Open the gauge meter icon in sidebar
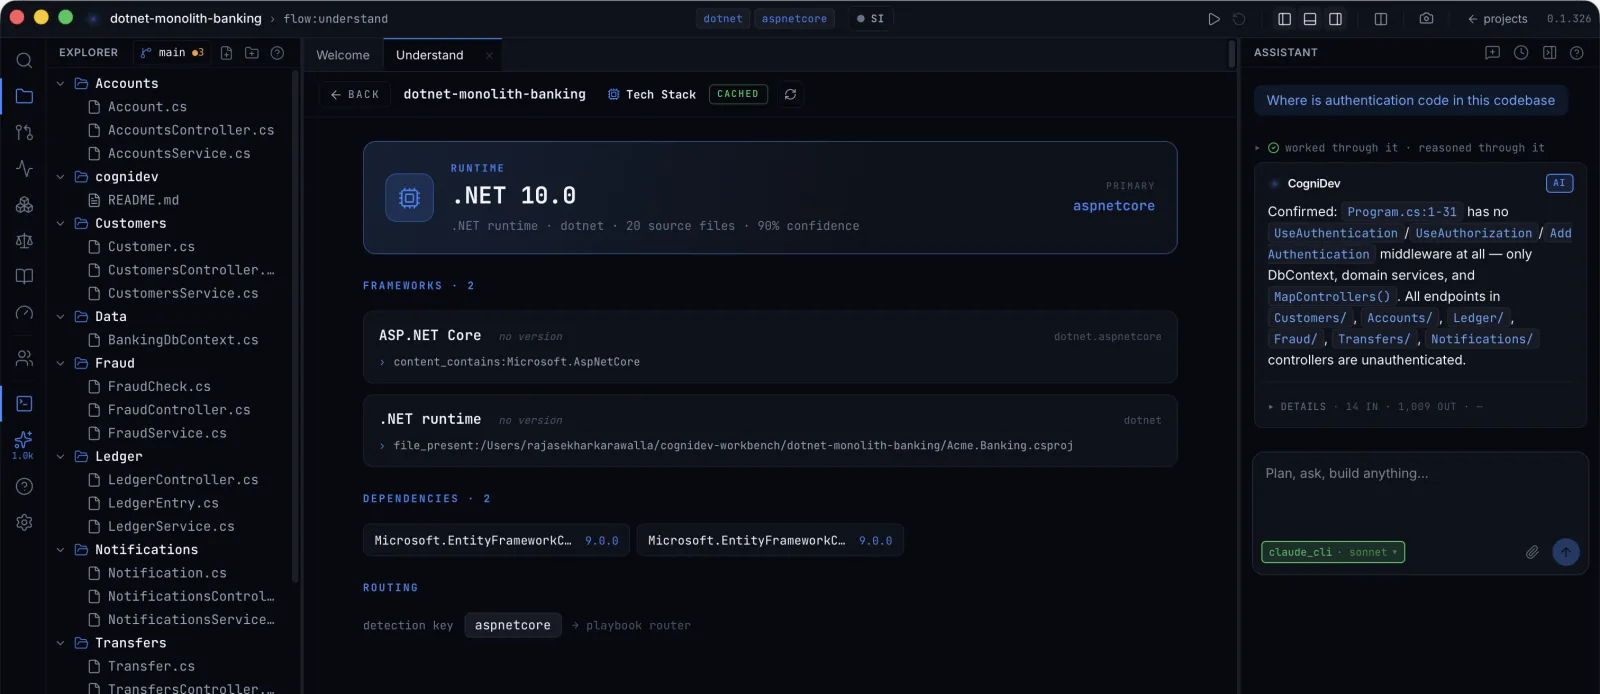The height and width of the screenshot is (694, 1600). click(24, 313)
